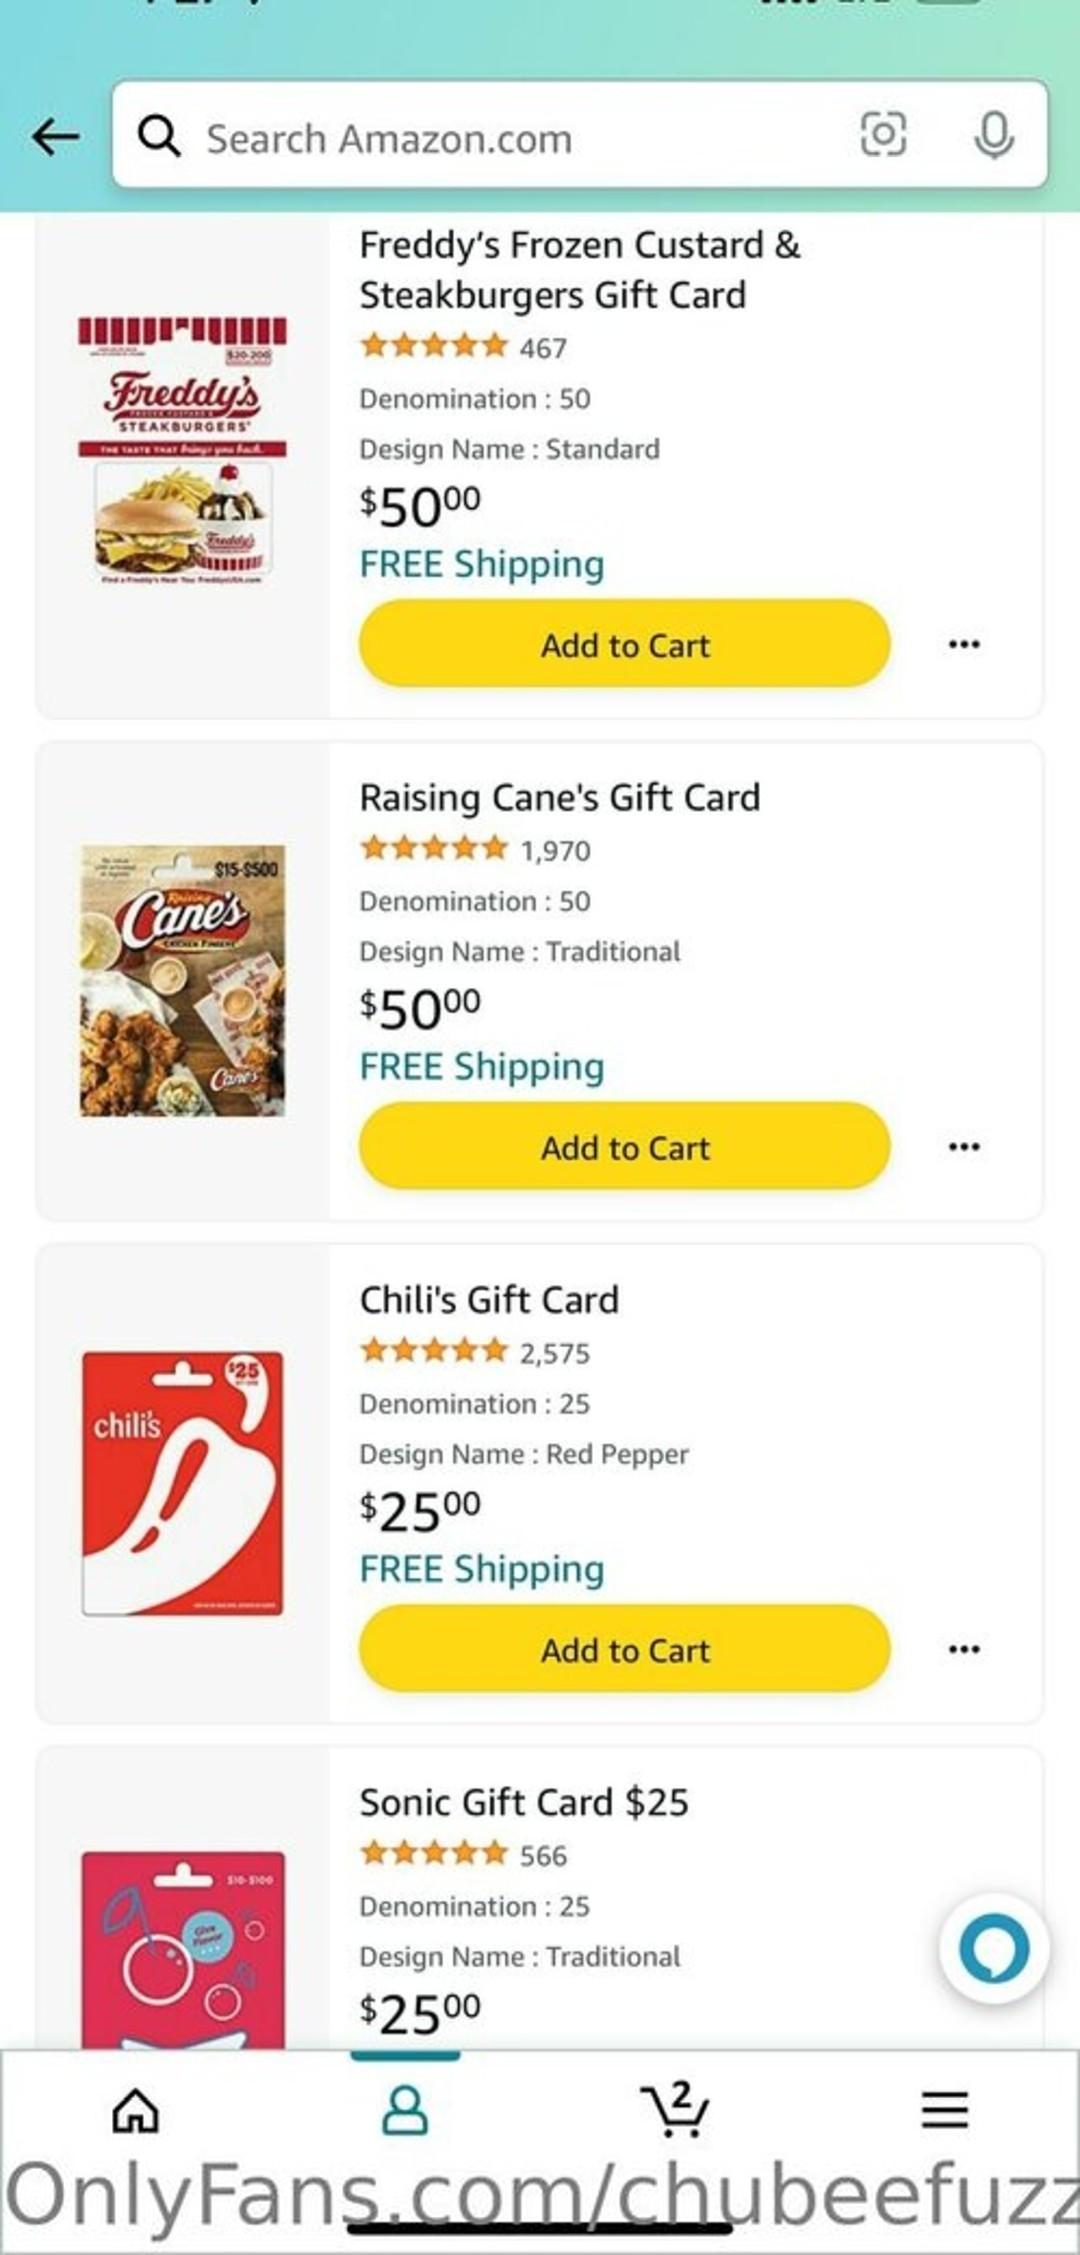
Task: Open the Chili's Gift Card title link
Action: [x=489, y=1300]
